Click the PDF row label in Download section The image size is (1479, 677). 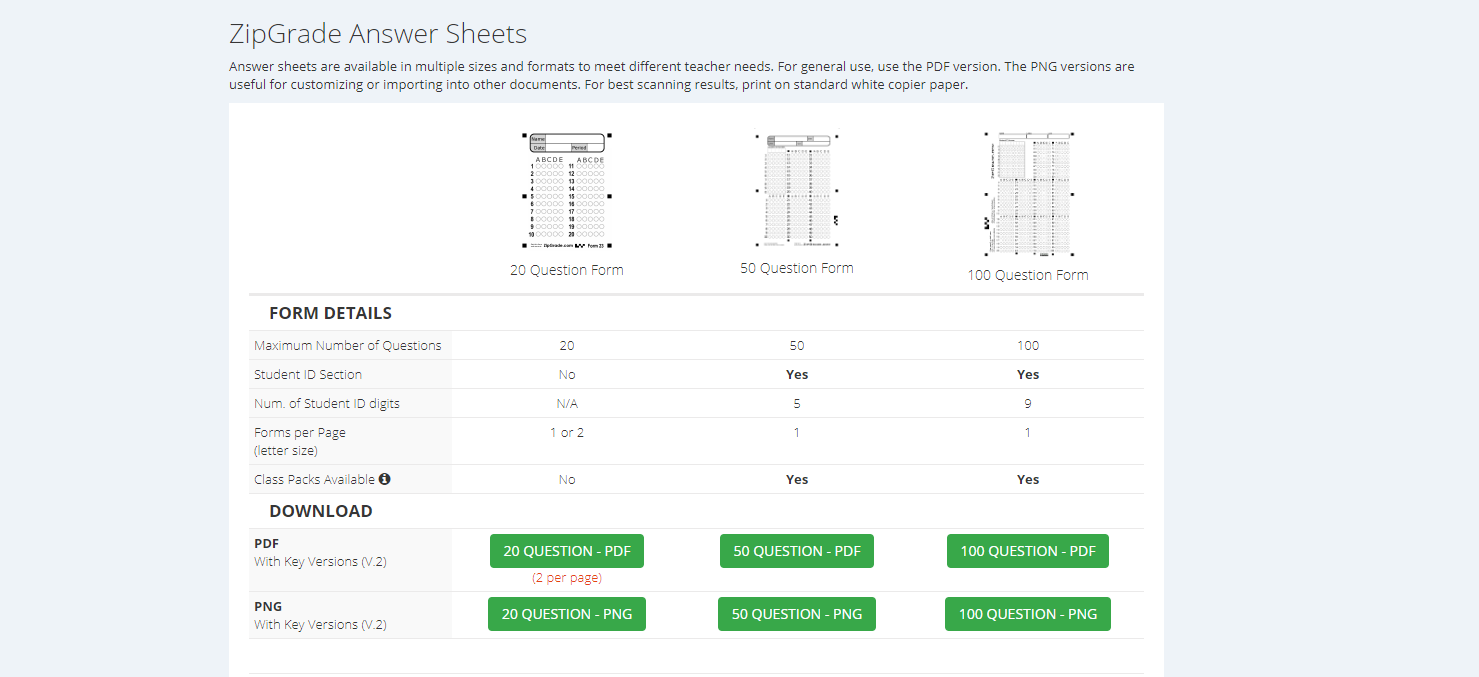coord(266,543)
